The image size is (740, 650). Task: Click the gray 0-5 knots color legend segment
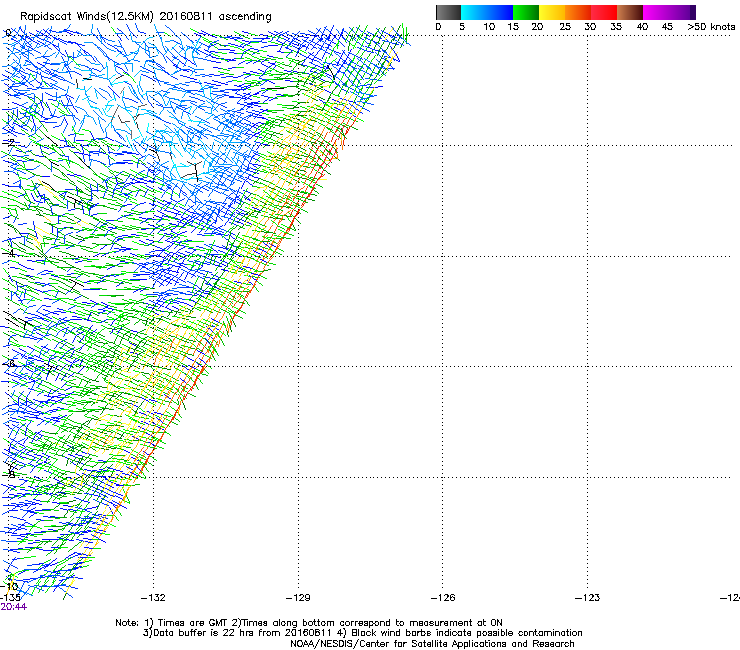click(x=448, y=12)
